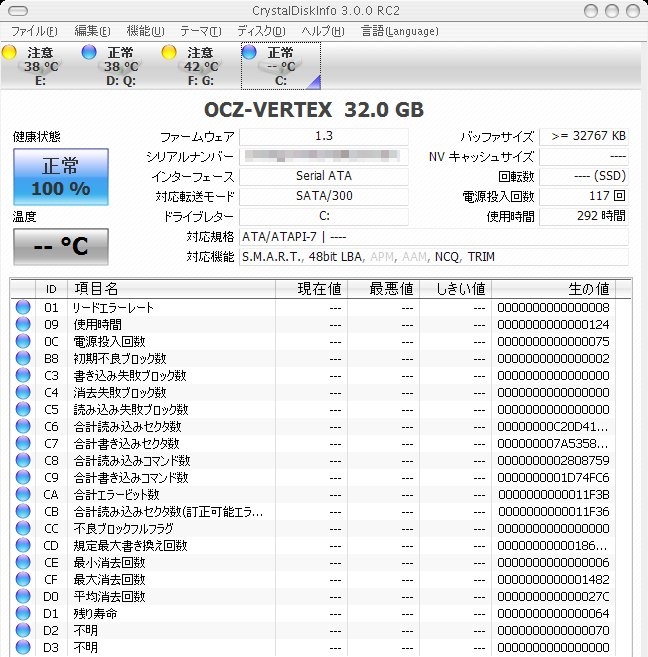
Task: Click status icon of row C3
Action: point(23,375)
